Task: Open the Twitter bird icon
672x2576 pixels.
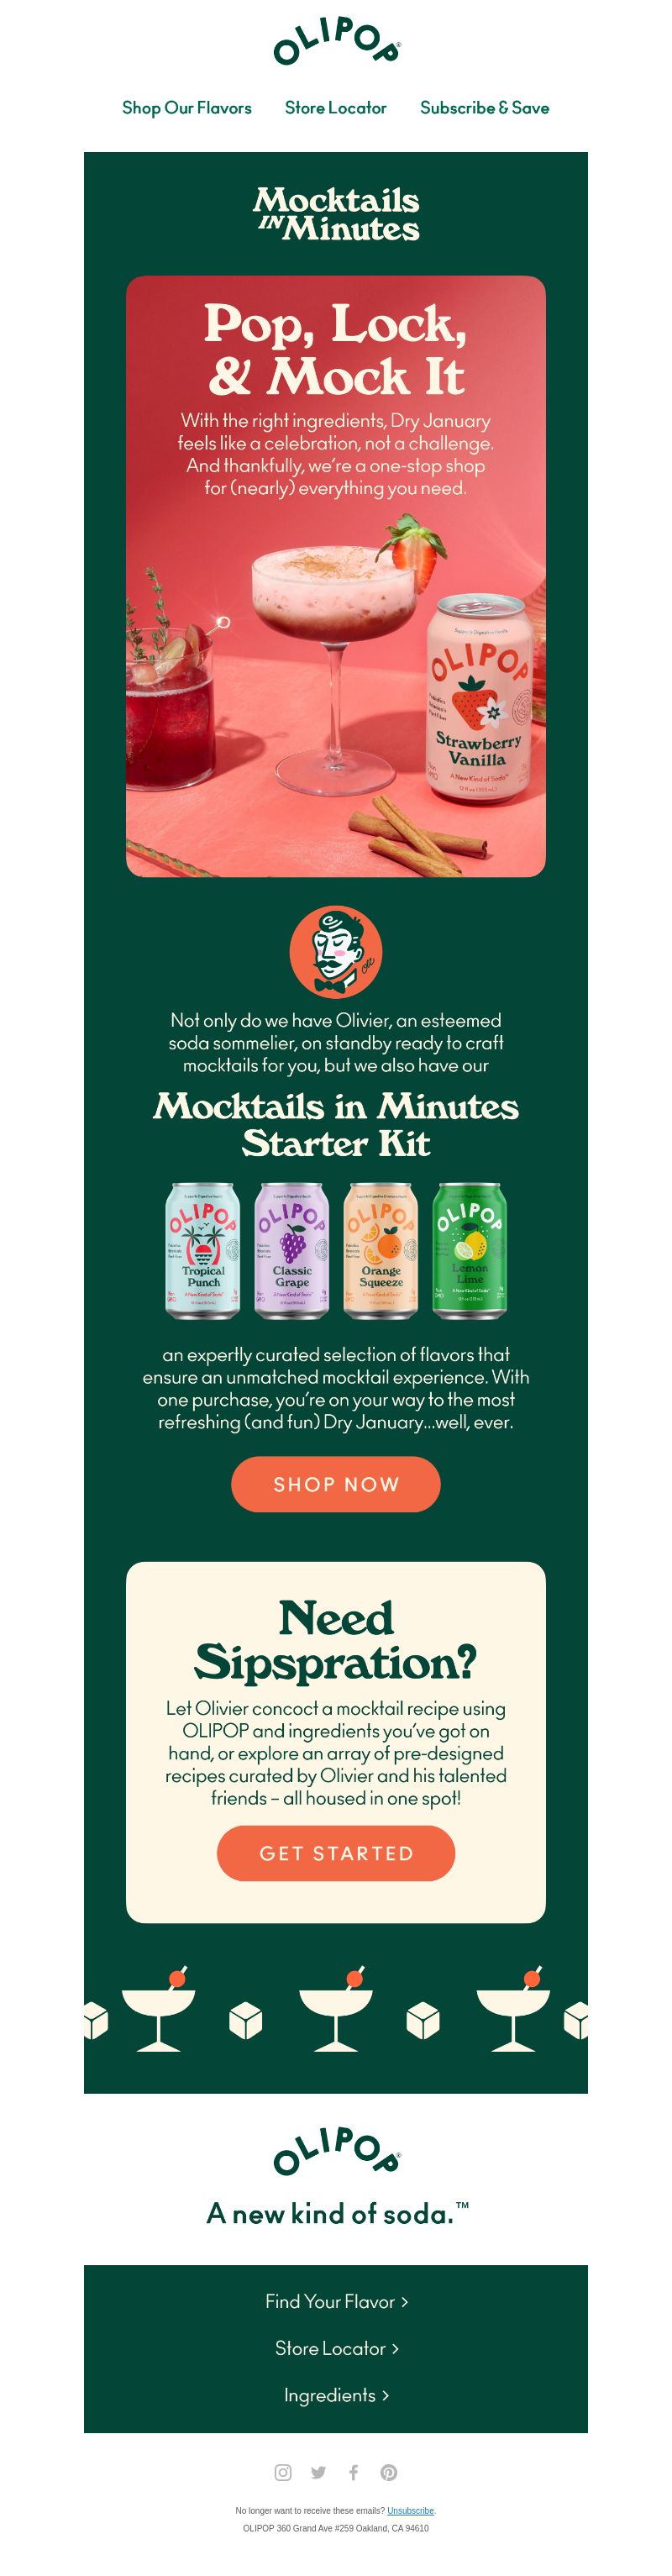Action: tap(318, 2472)
